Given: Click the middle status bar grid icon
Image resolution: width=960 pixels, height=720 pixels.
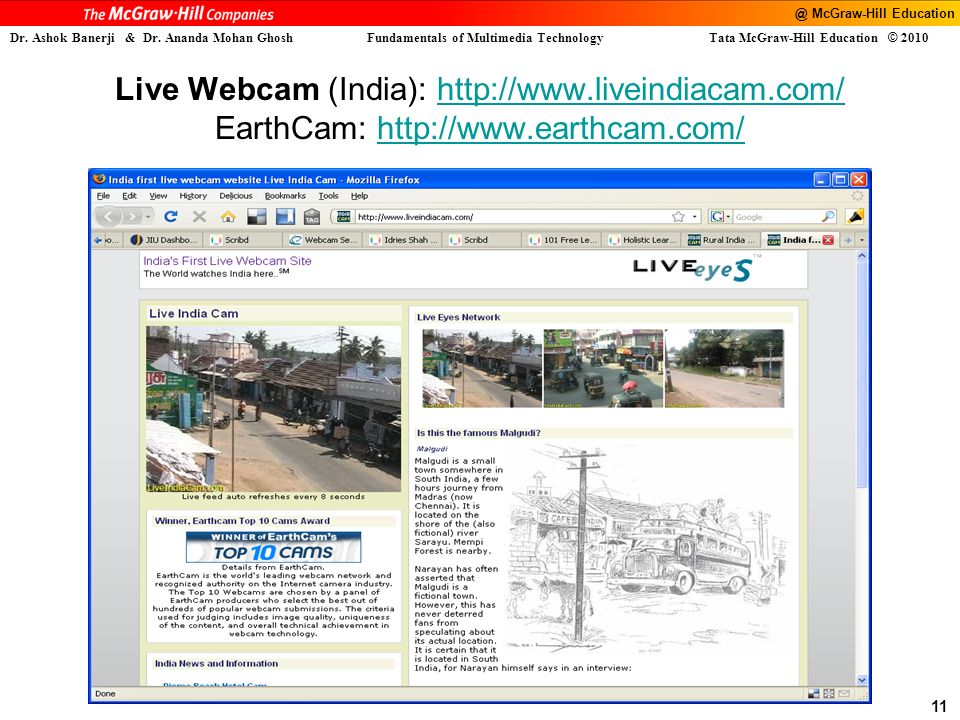Looking at the screenshot, I should [x=829, y=694].
